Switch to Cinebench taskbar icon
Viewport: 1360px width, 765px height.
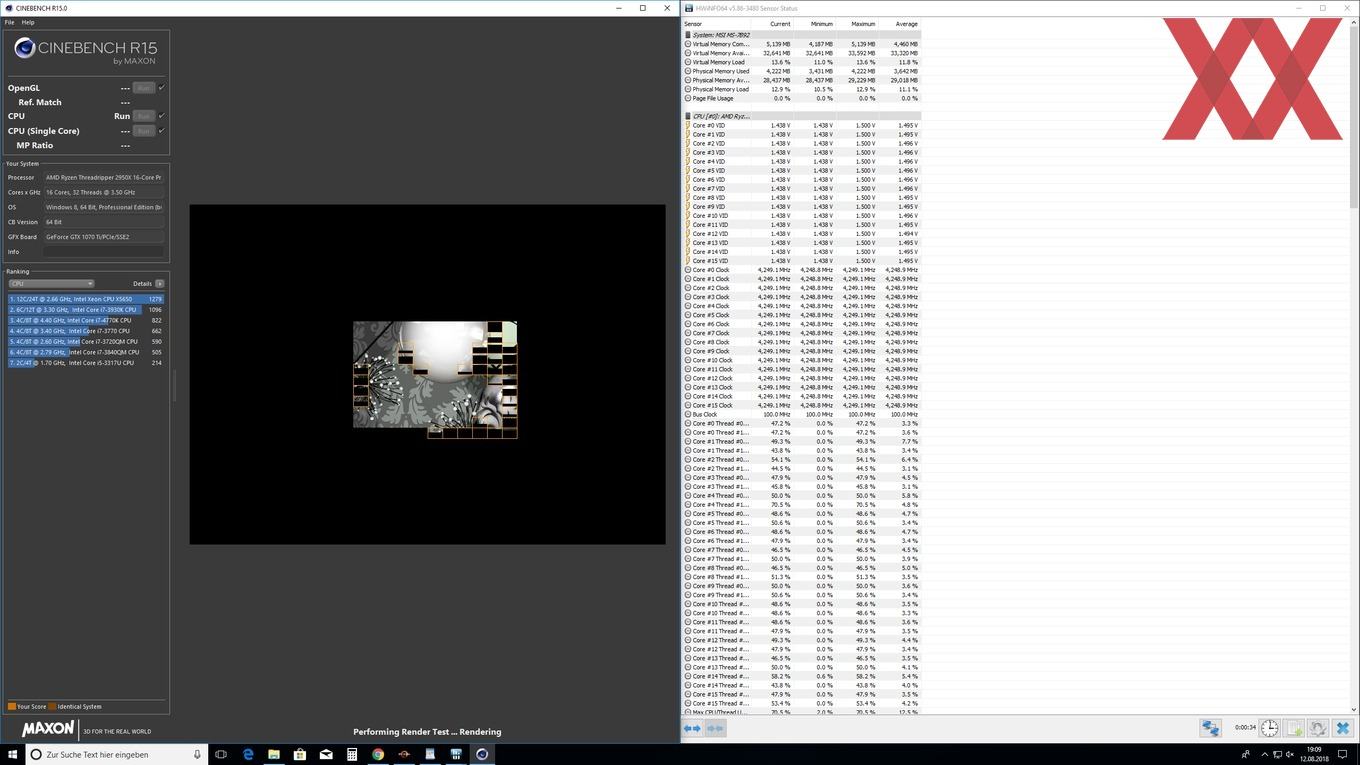482,754
